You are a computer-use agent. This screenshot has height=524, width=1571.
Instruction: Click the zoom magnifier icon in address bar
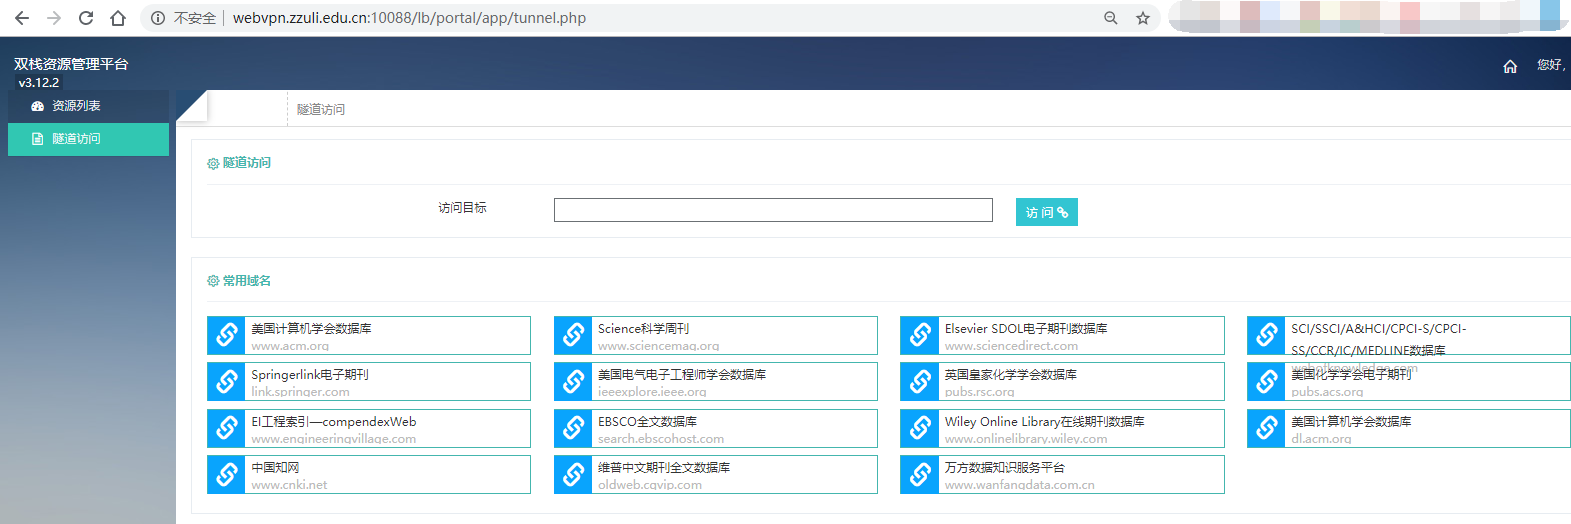(1110, 18)
